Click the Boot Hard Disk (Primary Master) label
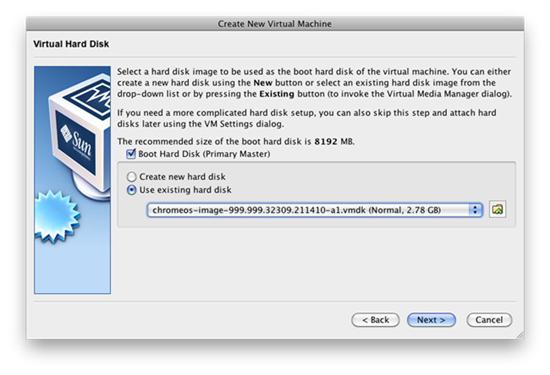 coord(204,154)
